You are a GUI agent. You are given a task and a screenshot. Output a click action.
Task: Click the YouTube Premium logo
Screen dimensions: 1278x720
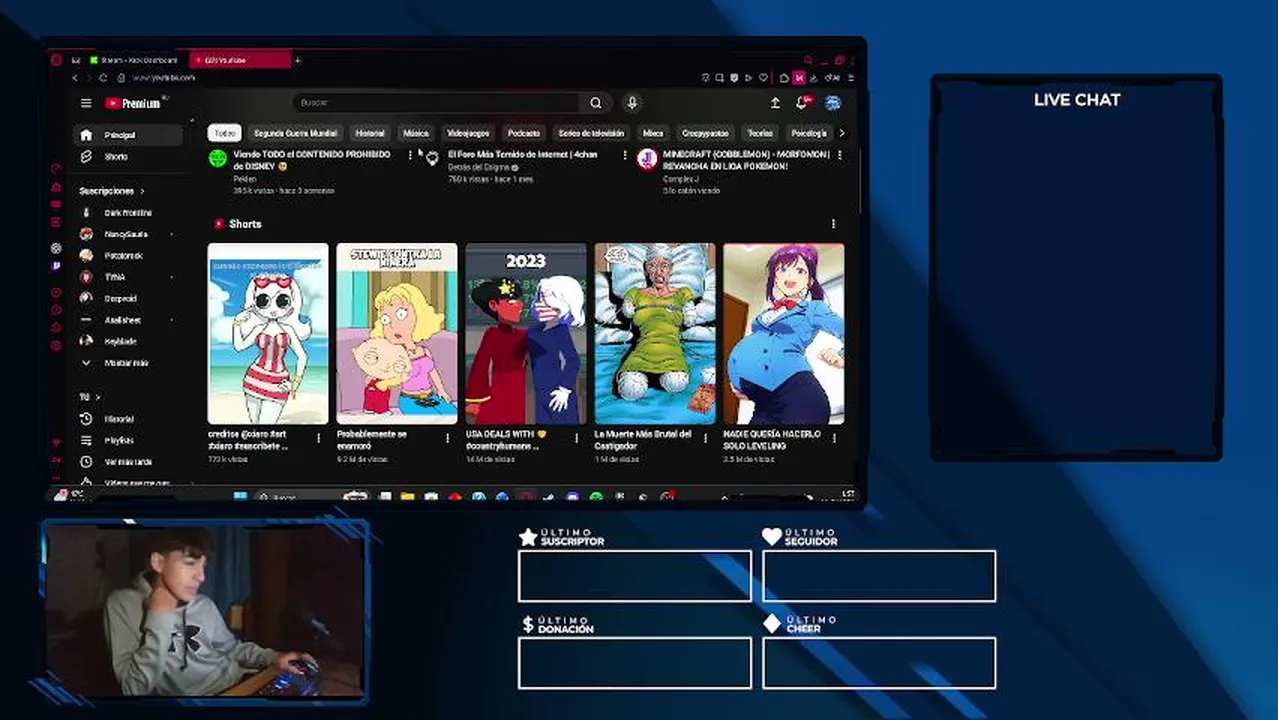[x=133, y=103]
